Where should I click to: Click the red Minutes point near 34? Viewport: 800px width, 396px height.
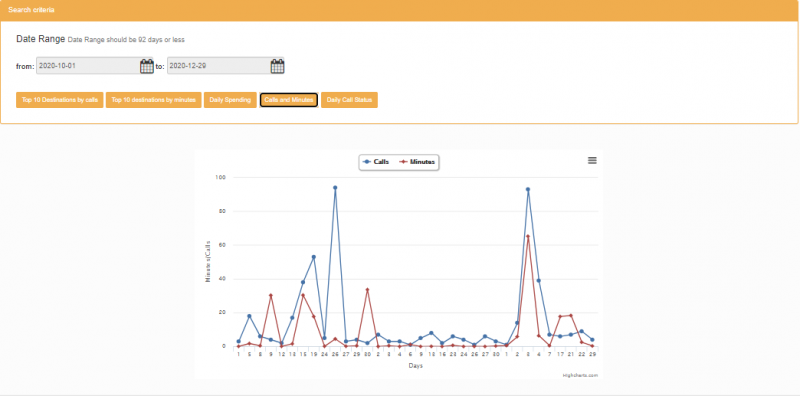(x=367, y=290)
